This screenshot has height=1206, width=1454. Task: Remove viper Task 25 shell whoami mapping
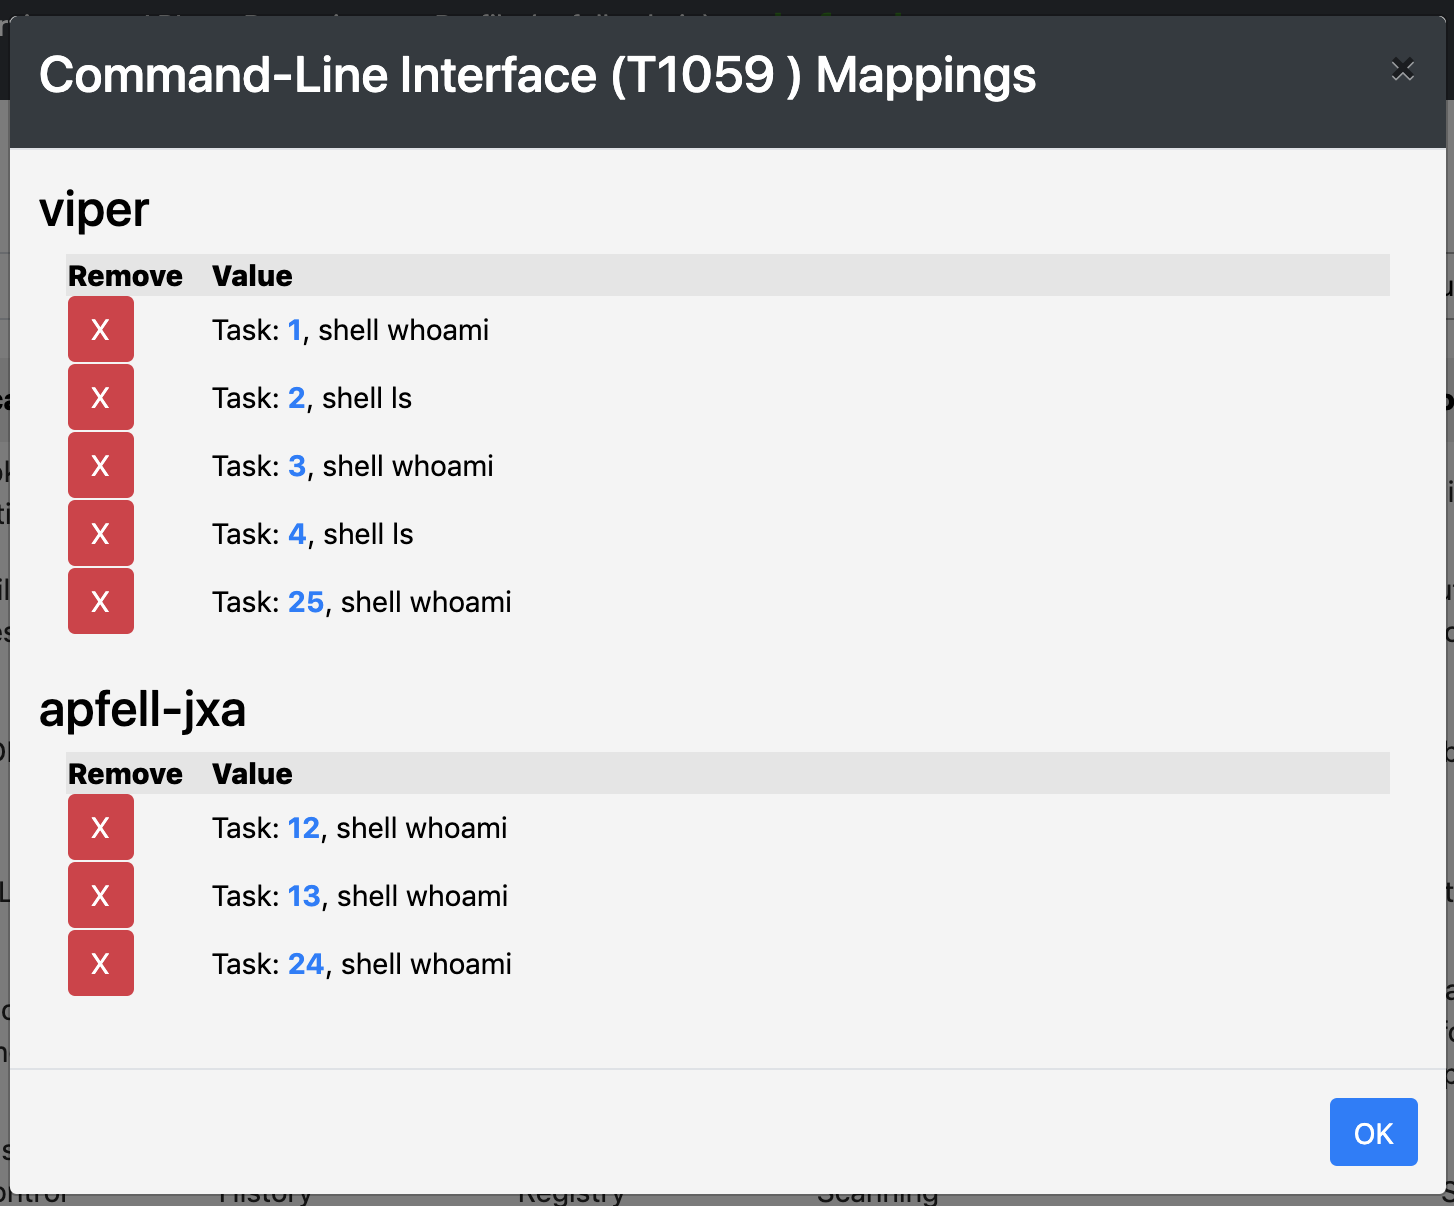100,602
